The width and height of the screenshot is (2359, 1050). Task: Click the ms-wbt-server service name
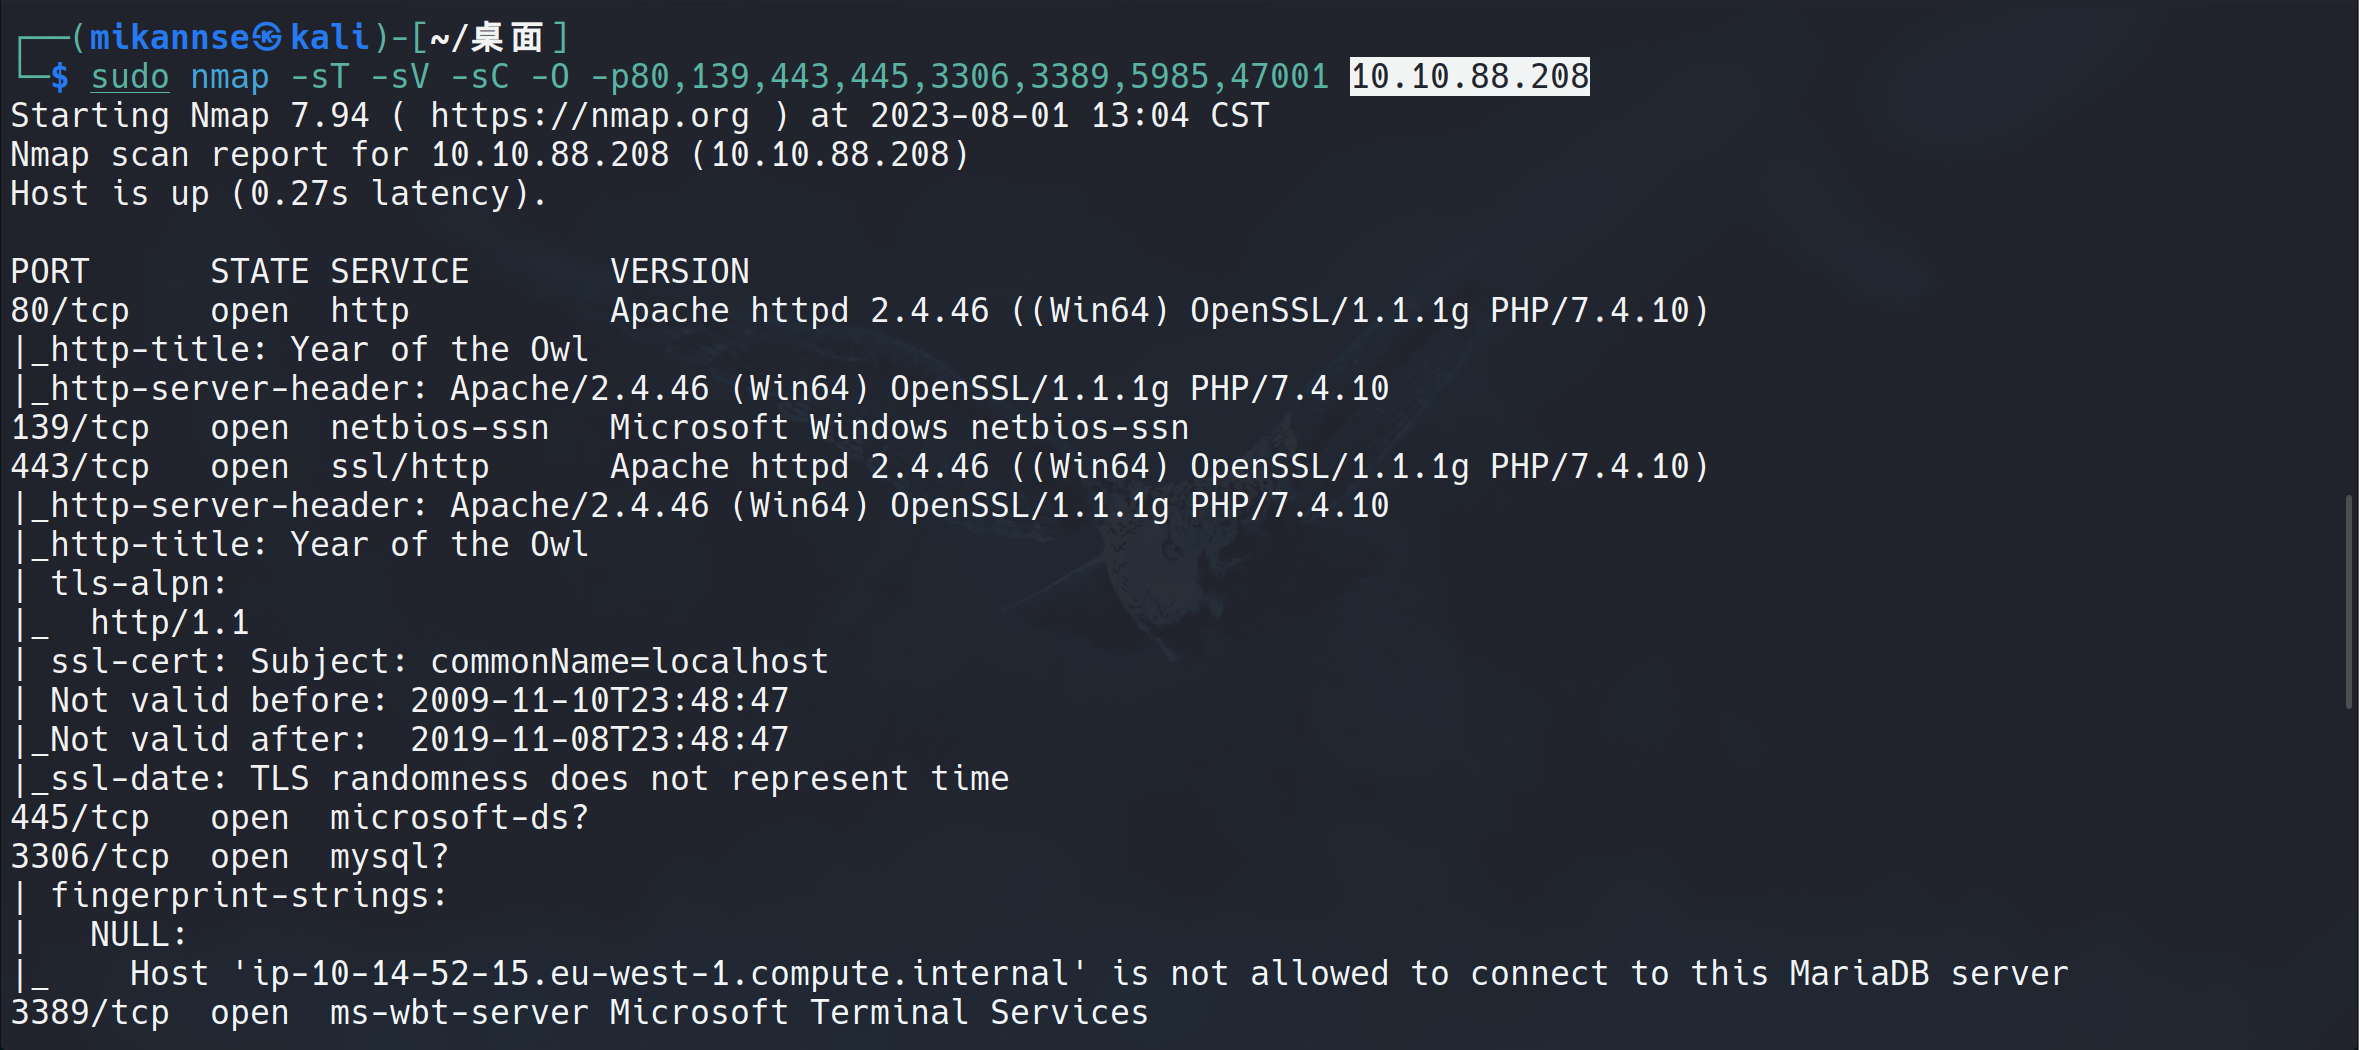coord(459,1013)
